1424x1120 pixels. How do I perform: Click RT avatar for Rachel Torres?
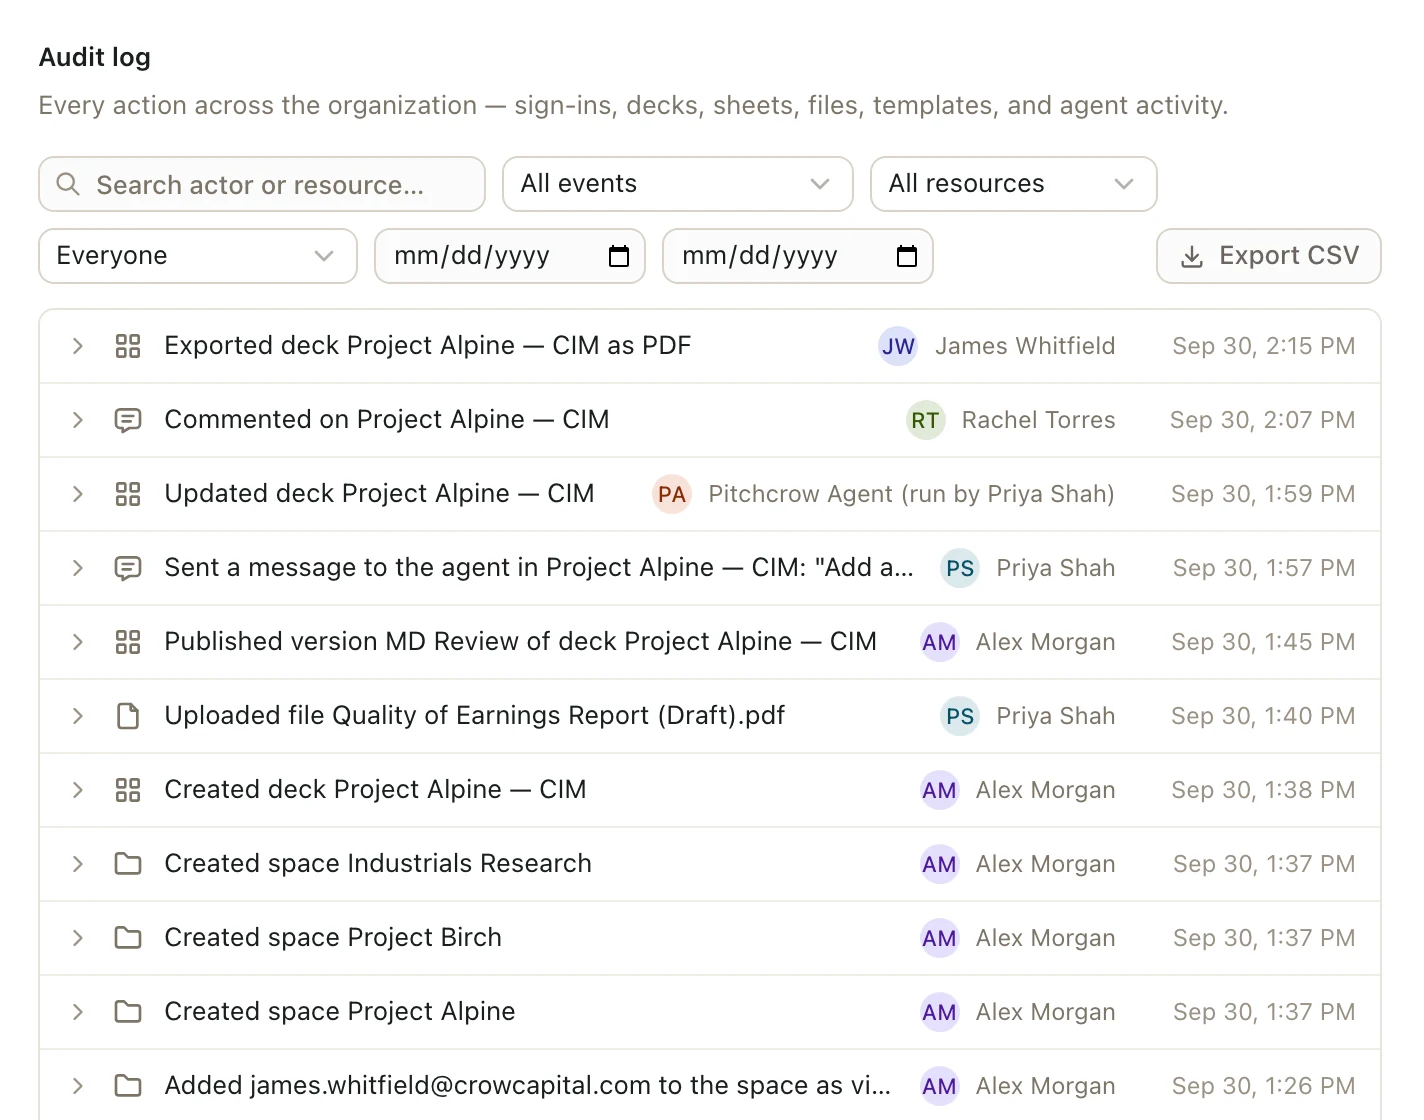click(x=925, y=420)
